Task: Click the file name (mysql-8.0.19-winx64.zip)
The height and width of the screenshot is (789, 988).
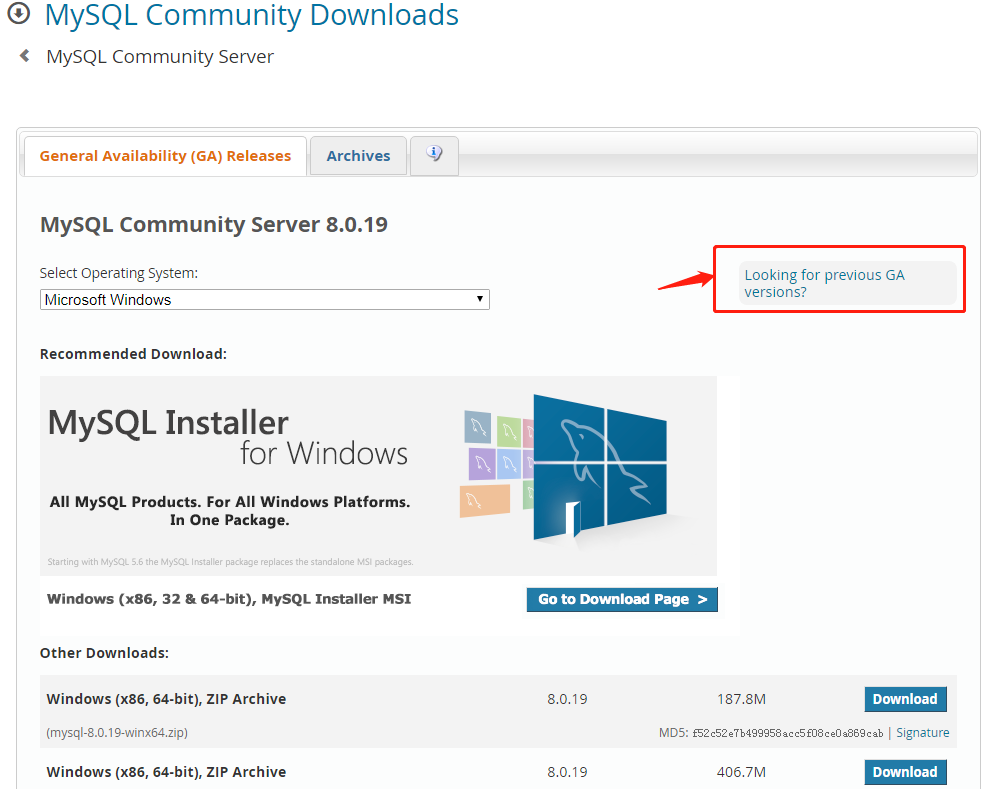Action: [117, 732]
